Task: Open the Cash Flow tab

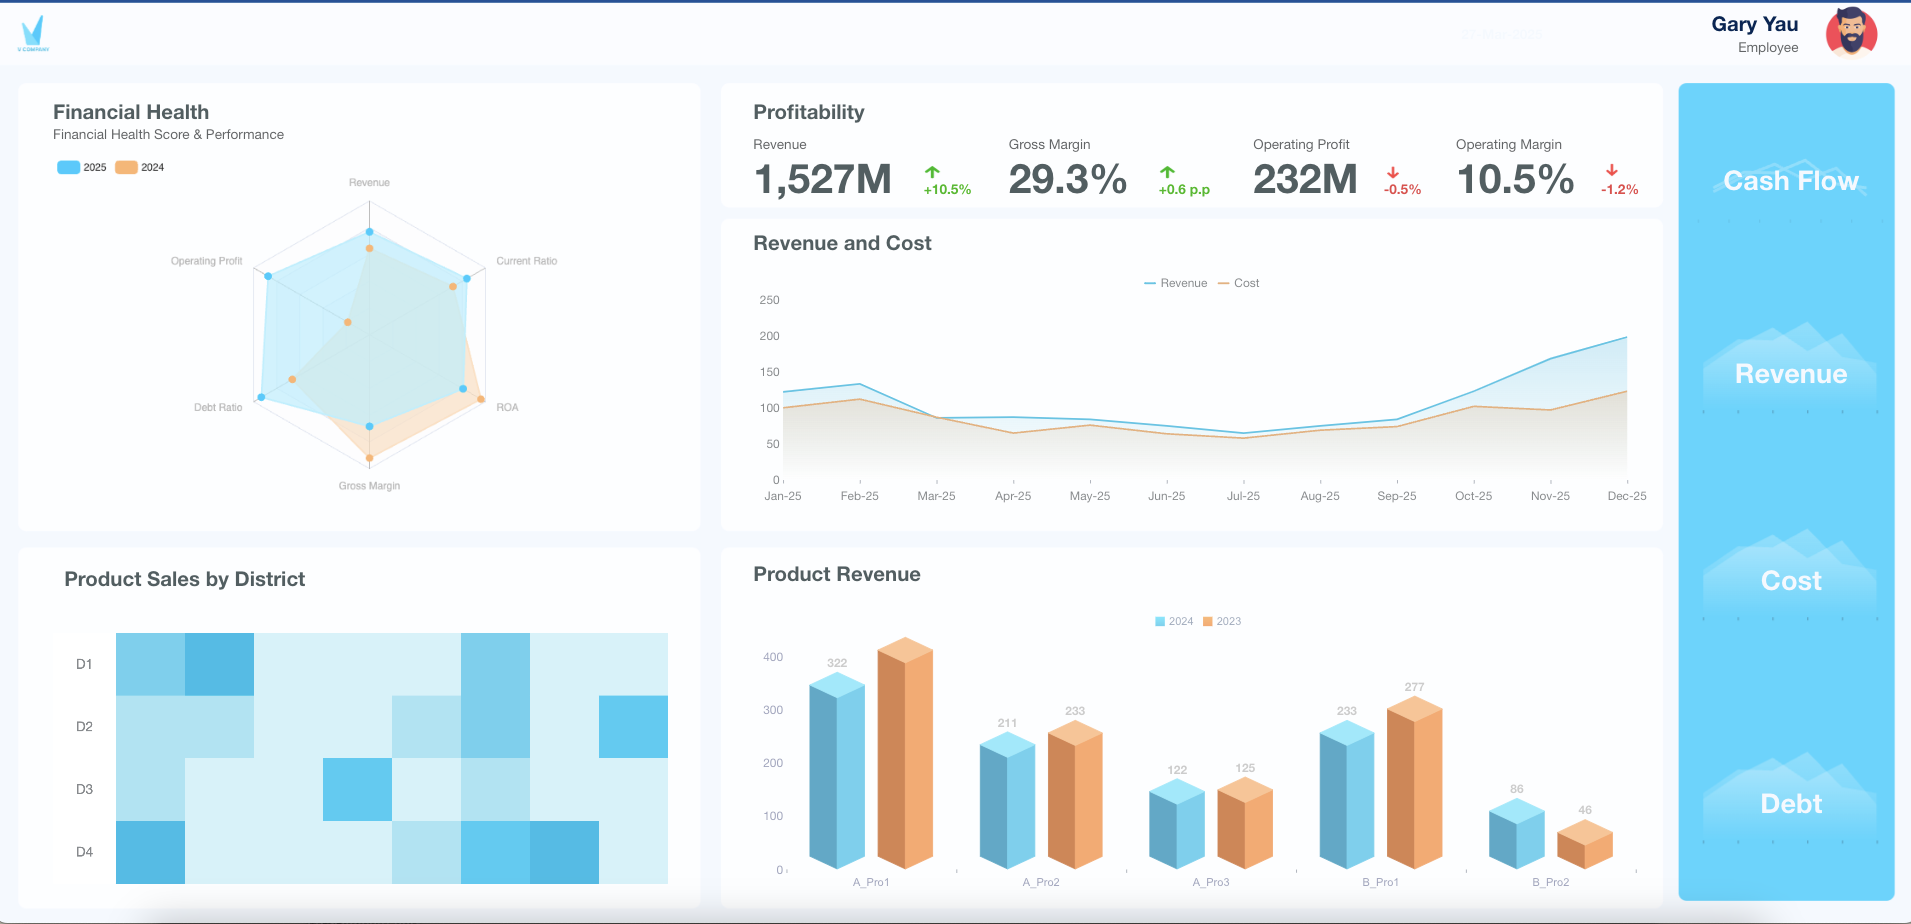Action: [1790, 181]
